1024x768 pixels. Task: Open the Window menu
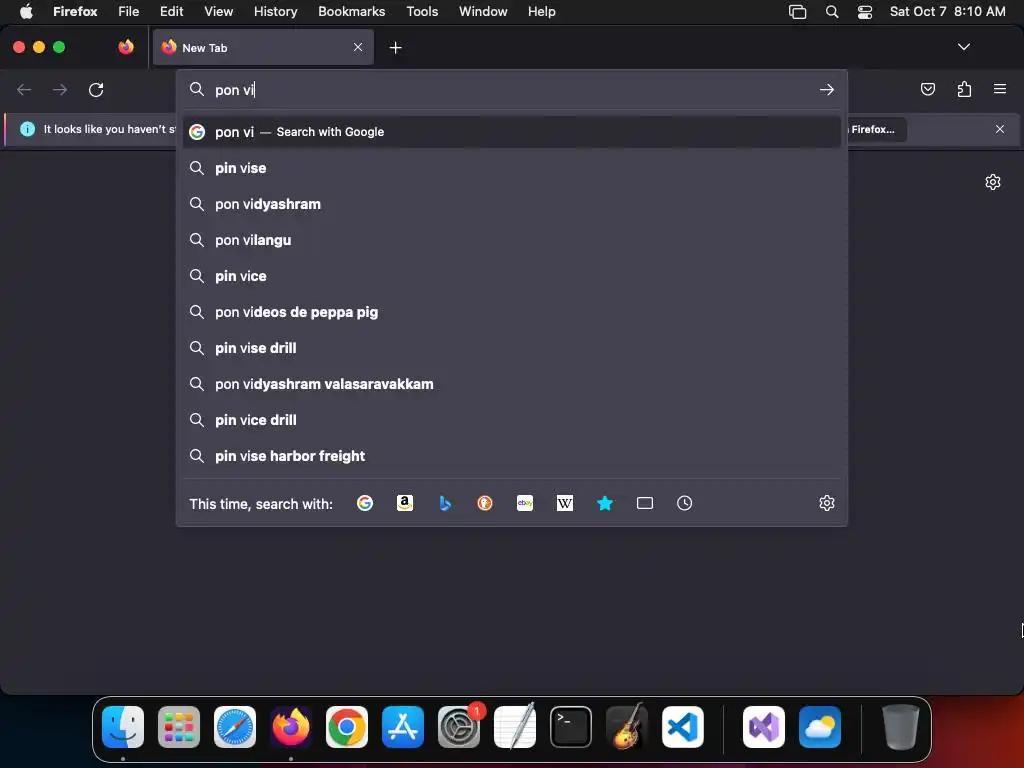[x=483, y=11]
